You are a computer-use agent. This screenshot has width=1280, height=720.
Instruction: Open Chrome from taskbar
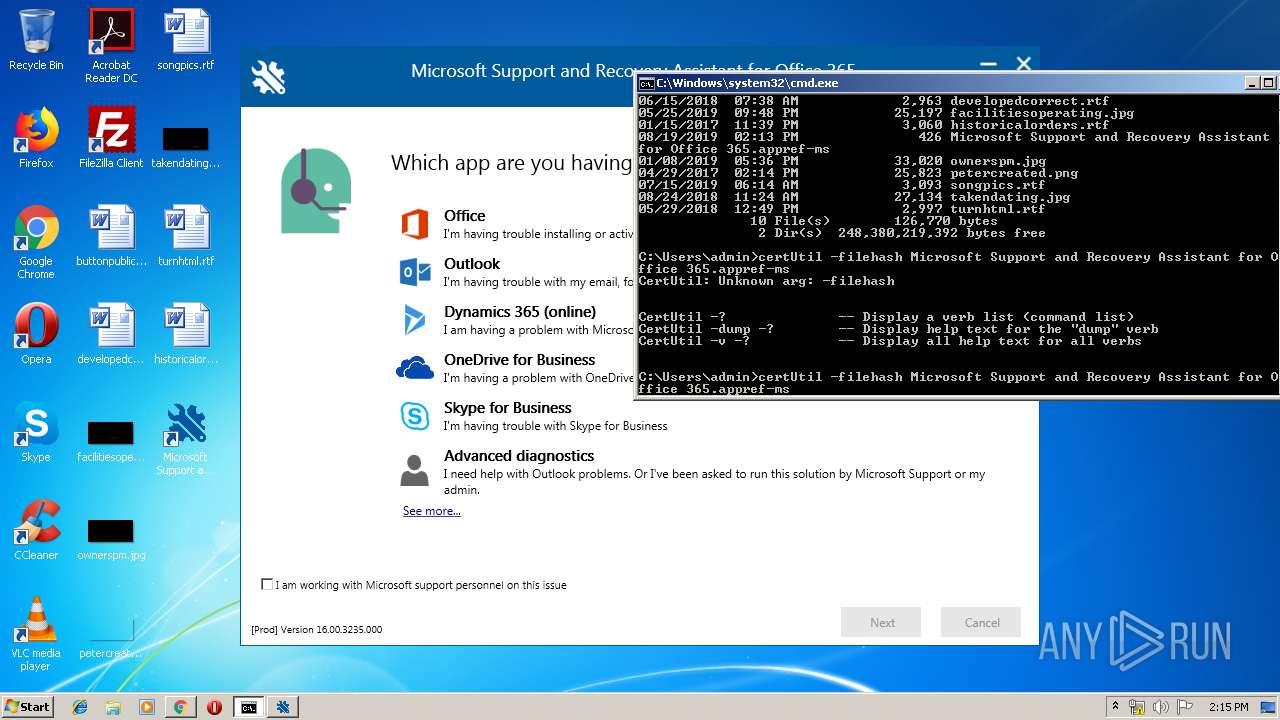coord(180,707)
